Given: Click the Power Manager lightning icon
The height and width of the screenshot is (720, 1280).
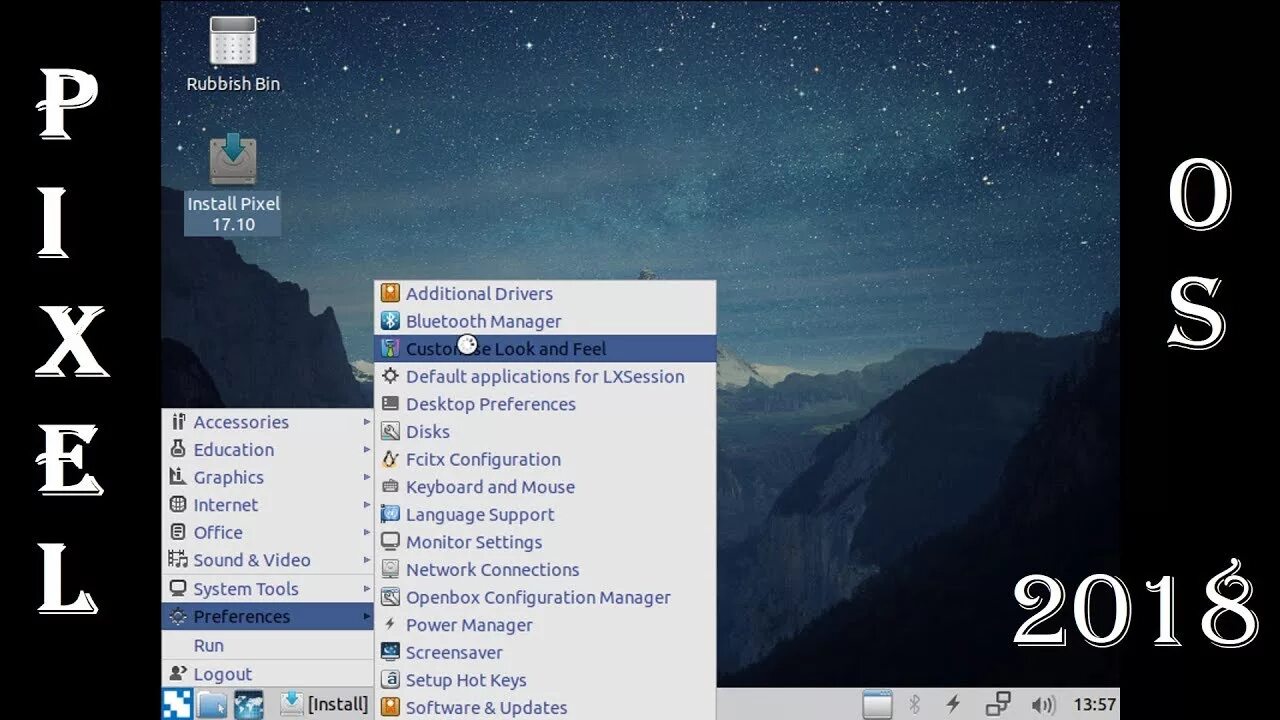Looking at the screenshot, I should (390, 625).
